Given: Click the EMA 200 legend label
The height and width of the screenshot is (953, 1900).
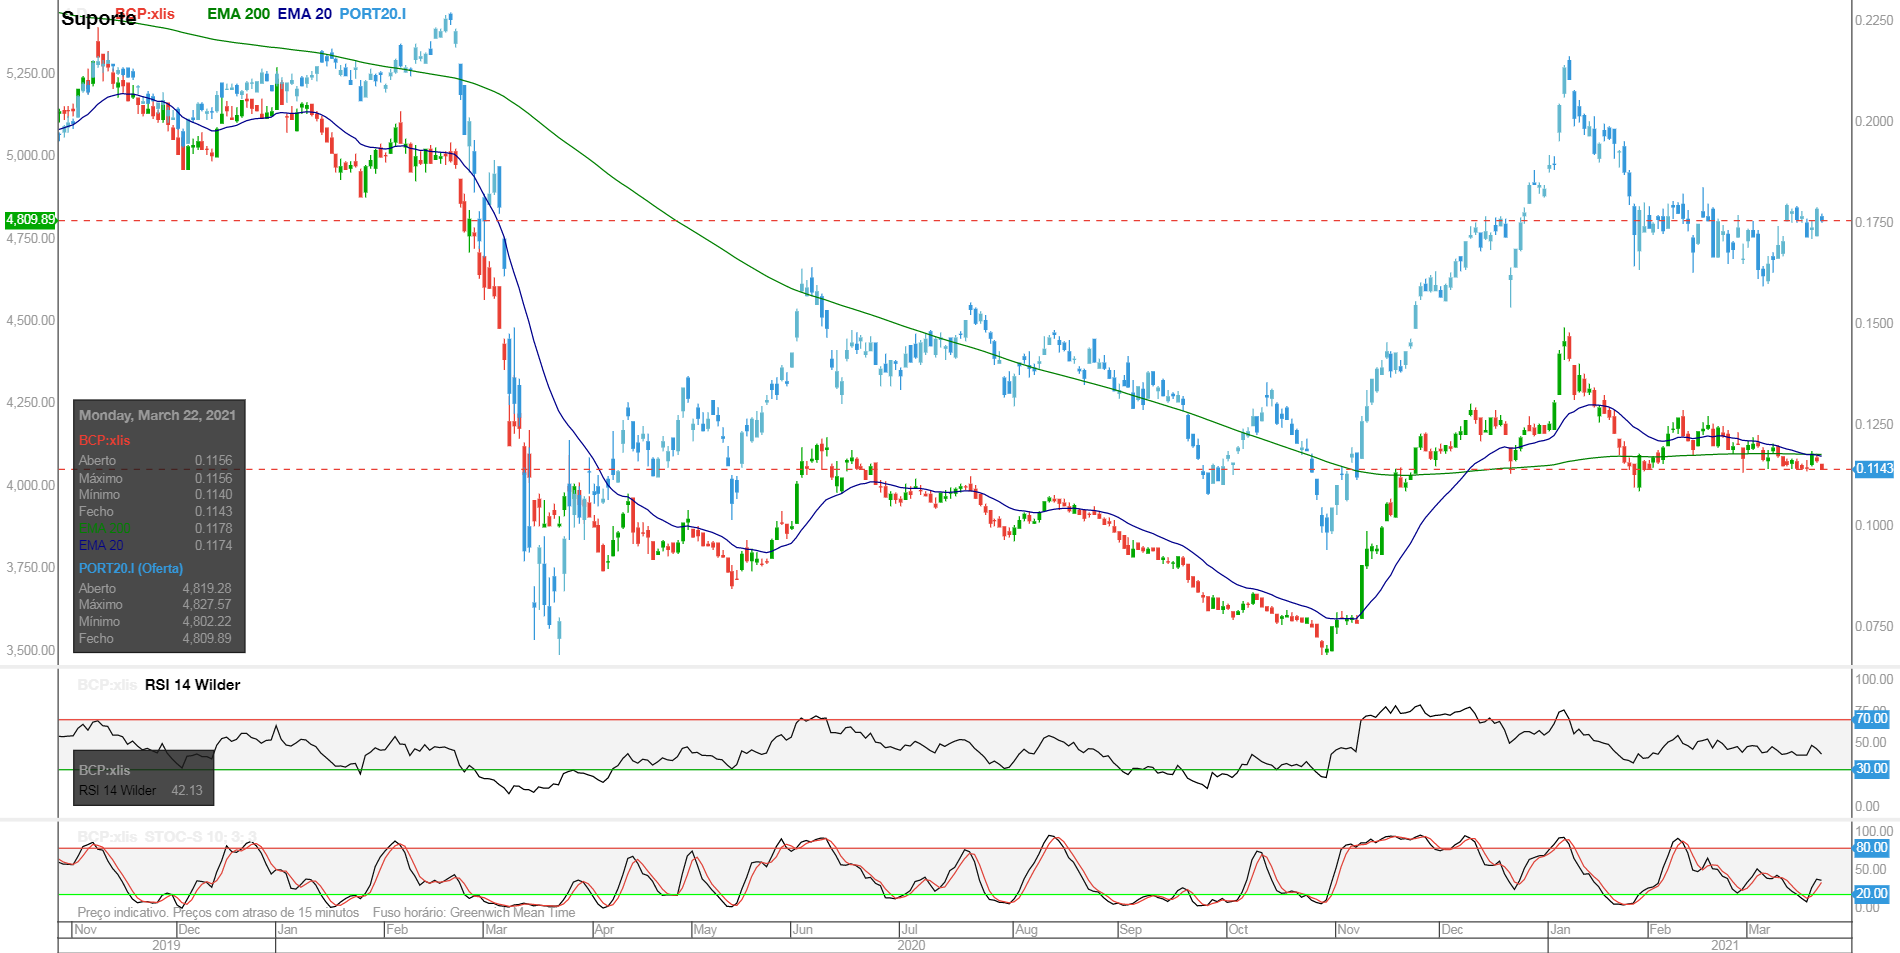Looking at the screenshot, I should pos(238,14).
